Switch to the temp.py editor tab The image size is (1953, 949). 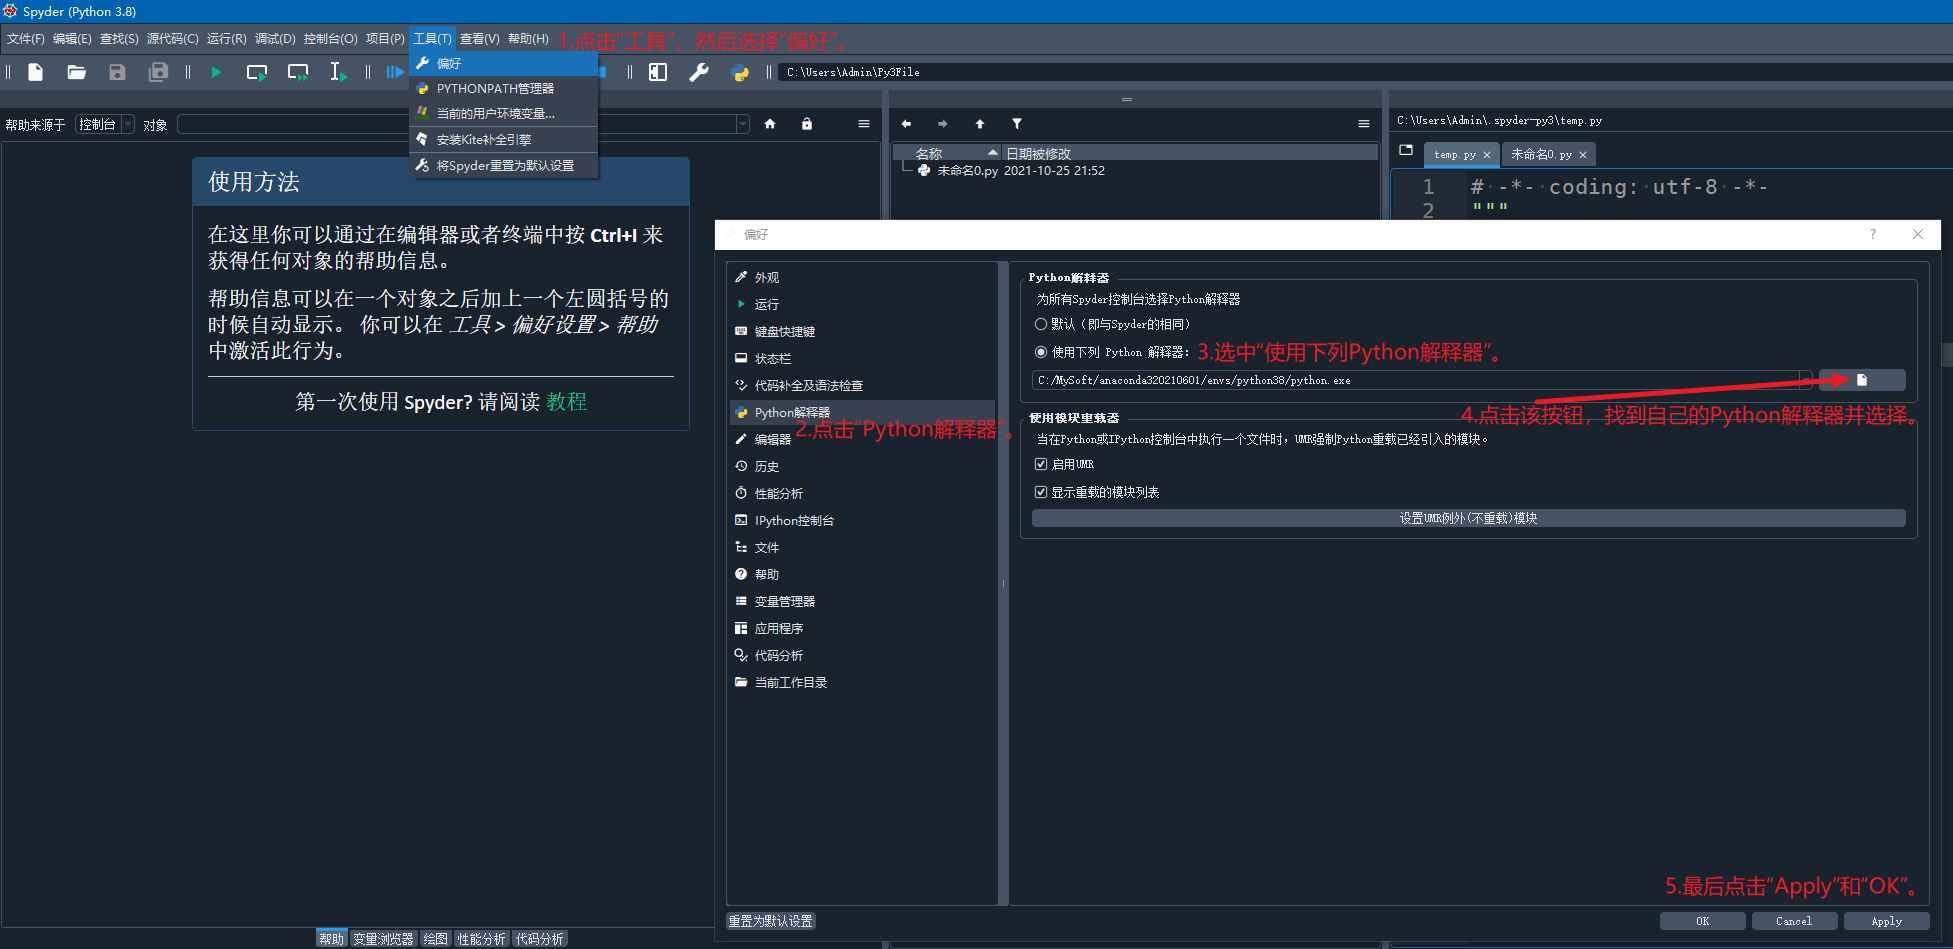point(1453,154)
